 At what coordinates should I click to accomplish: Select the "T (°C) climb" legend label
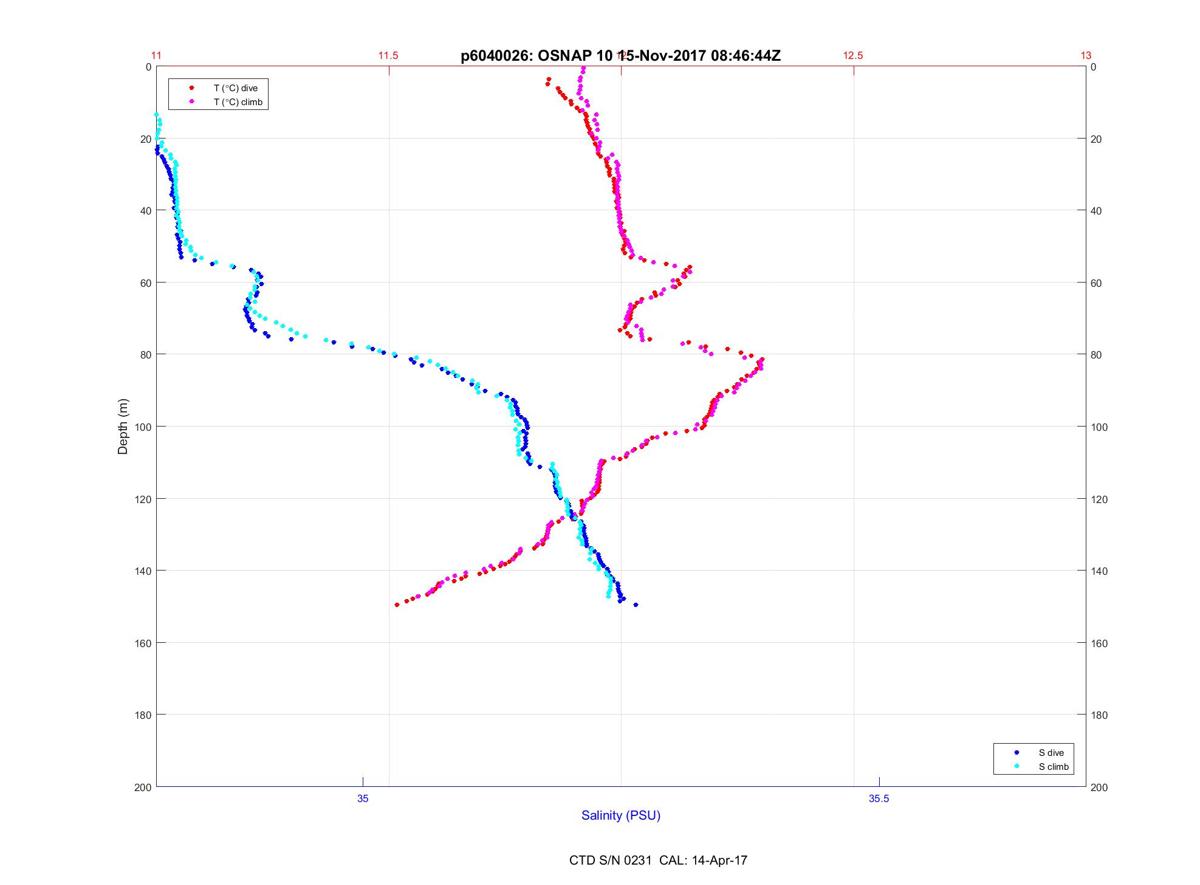pos(240,102)
